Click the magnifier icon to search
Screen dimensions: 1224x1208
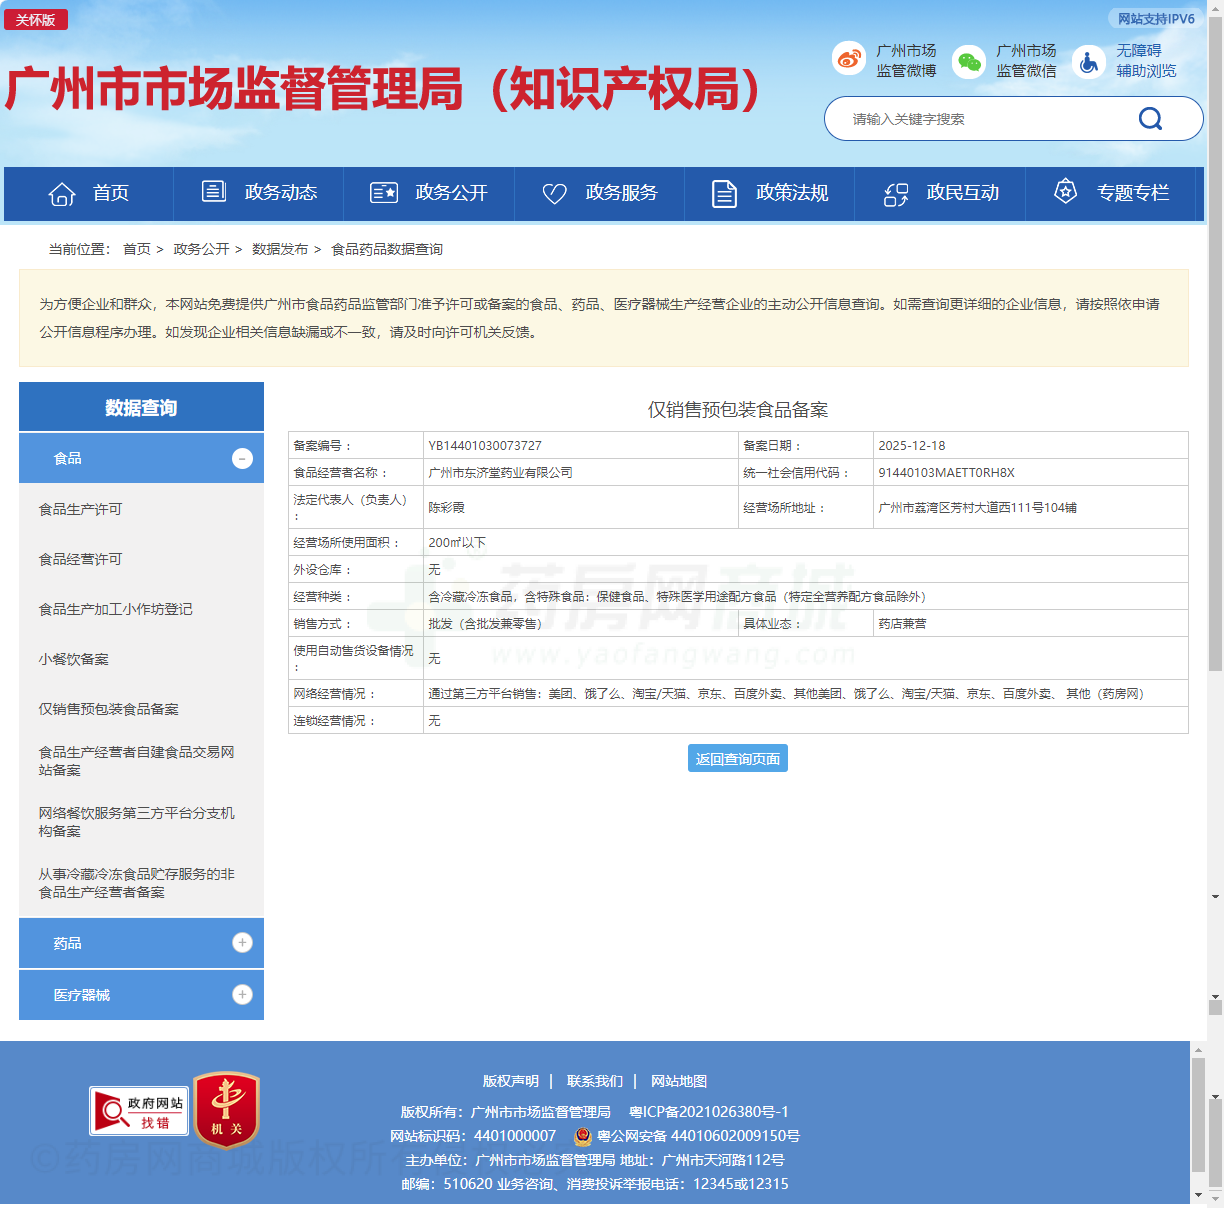(x=1150, y=118)
